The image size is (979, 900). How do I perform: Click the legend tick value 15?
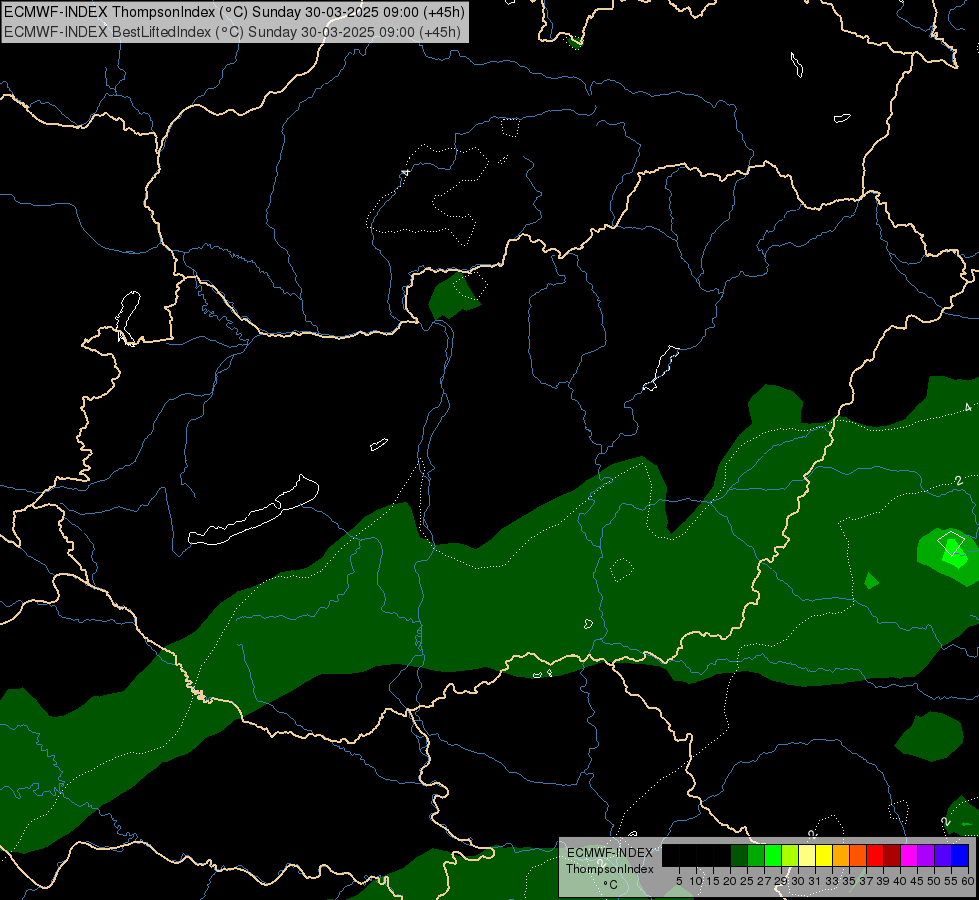(x=713, y=881)
